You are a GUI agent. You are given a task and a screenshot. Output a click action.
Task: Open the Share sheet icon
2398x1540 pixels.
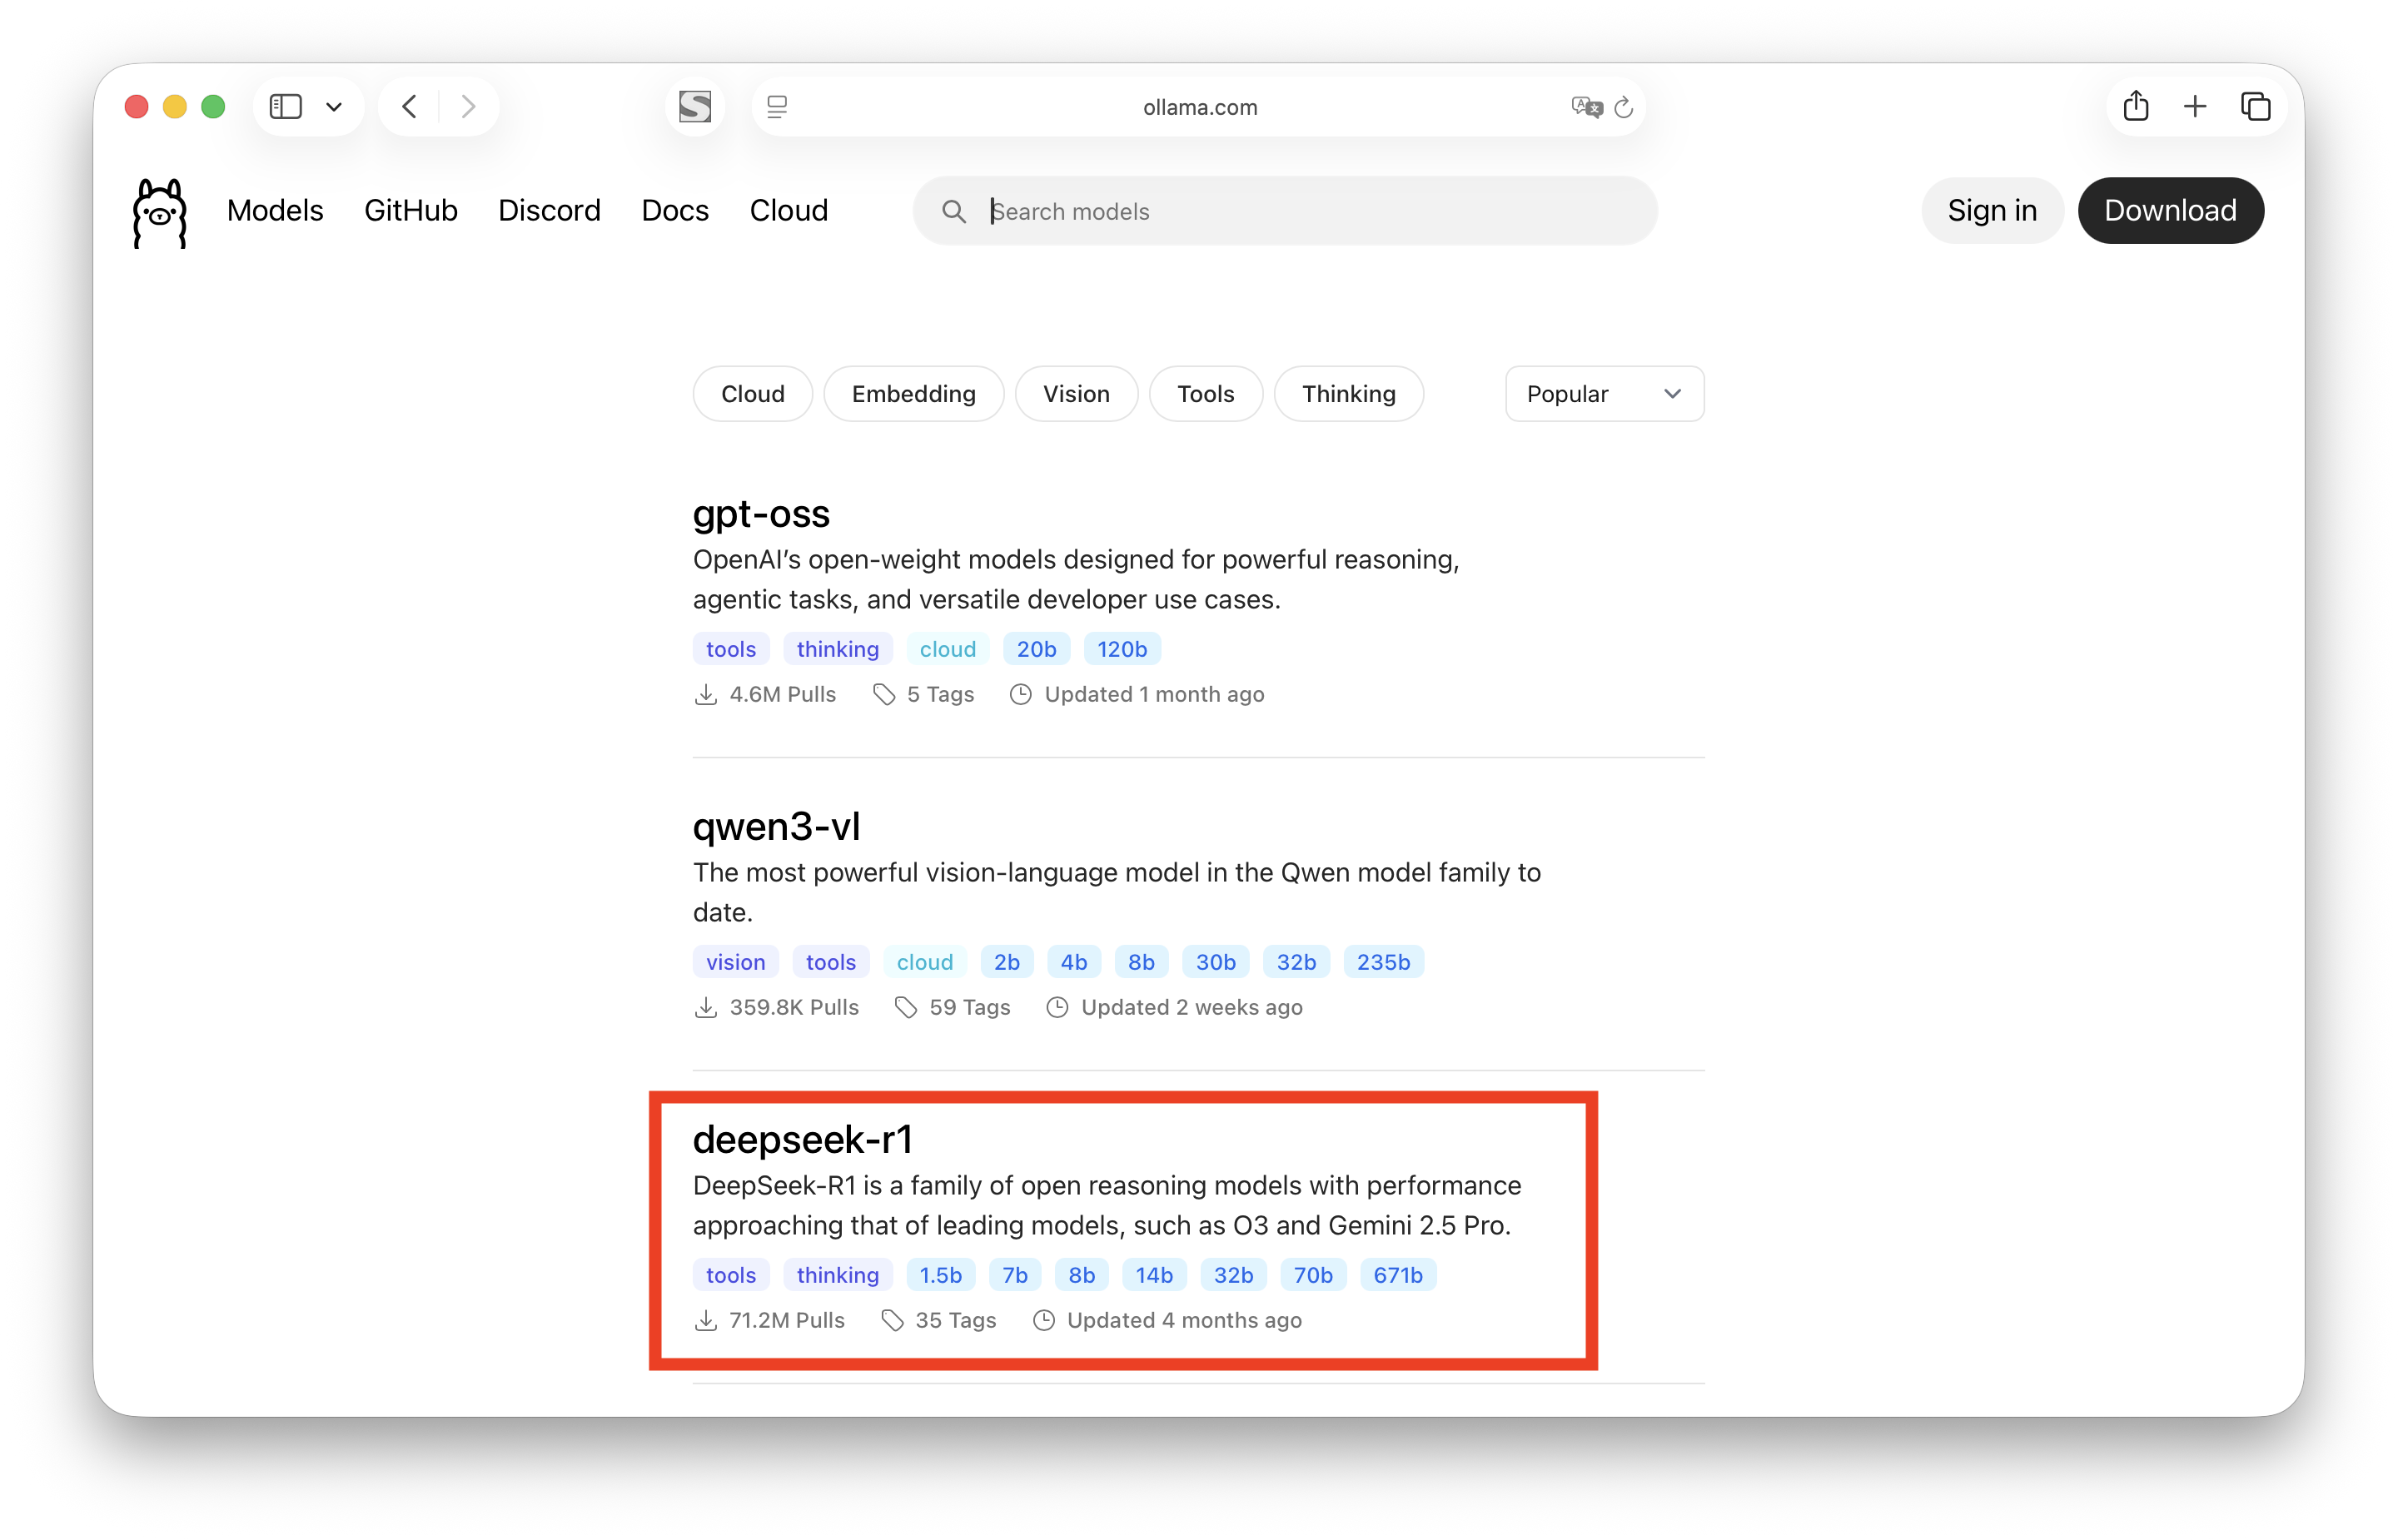[x=2135, y=106]
